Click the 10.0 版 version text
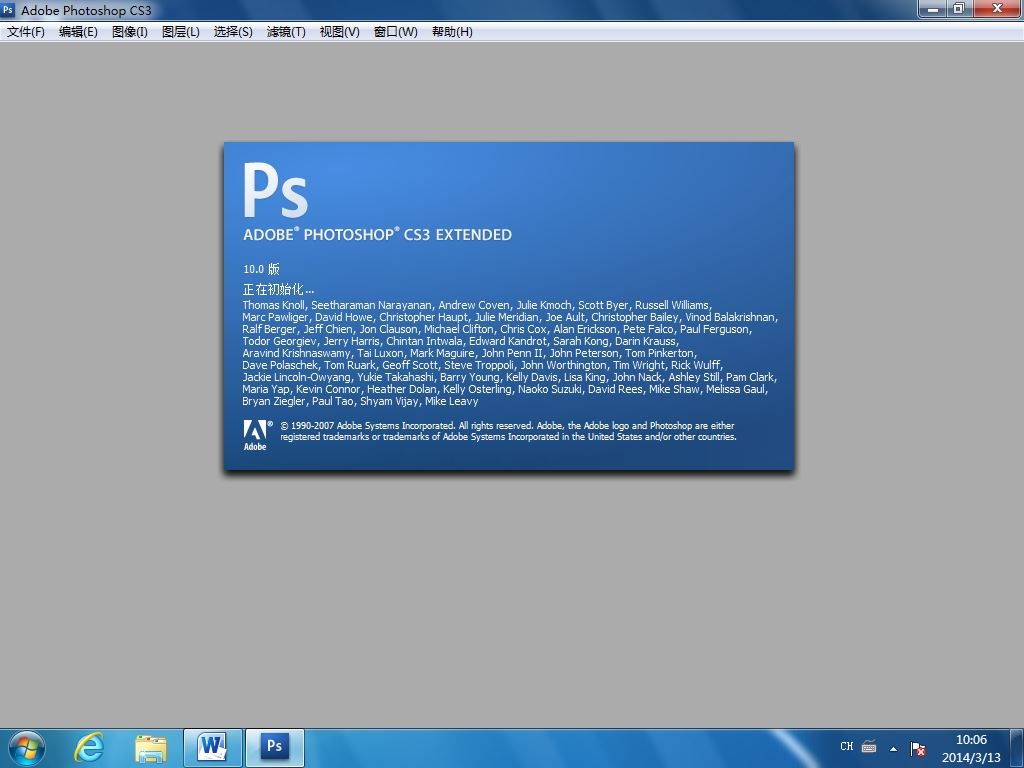The width and height of the screenshot is (1024, 768). (x=261, y=269)
